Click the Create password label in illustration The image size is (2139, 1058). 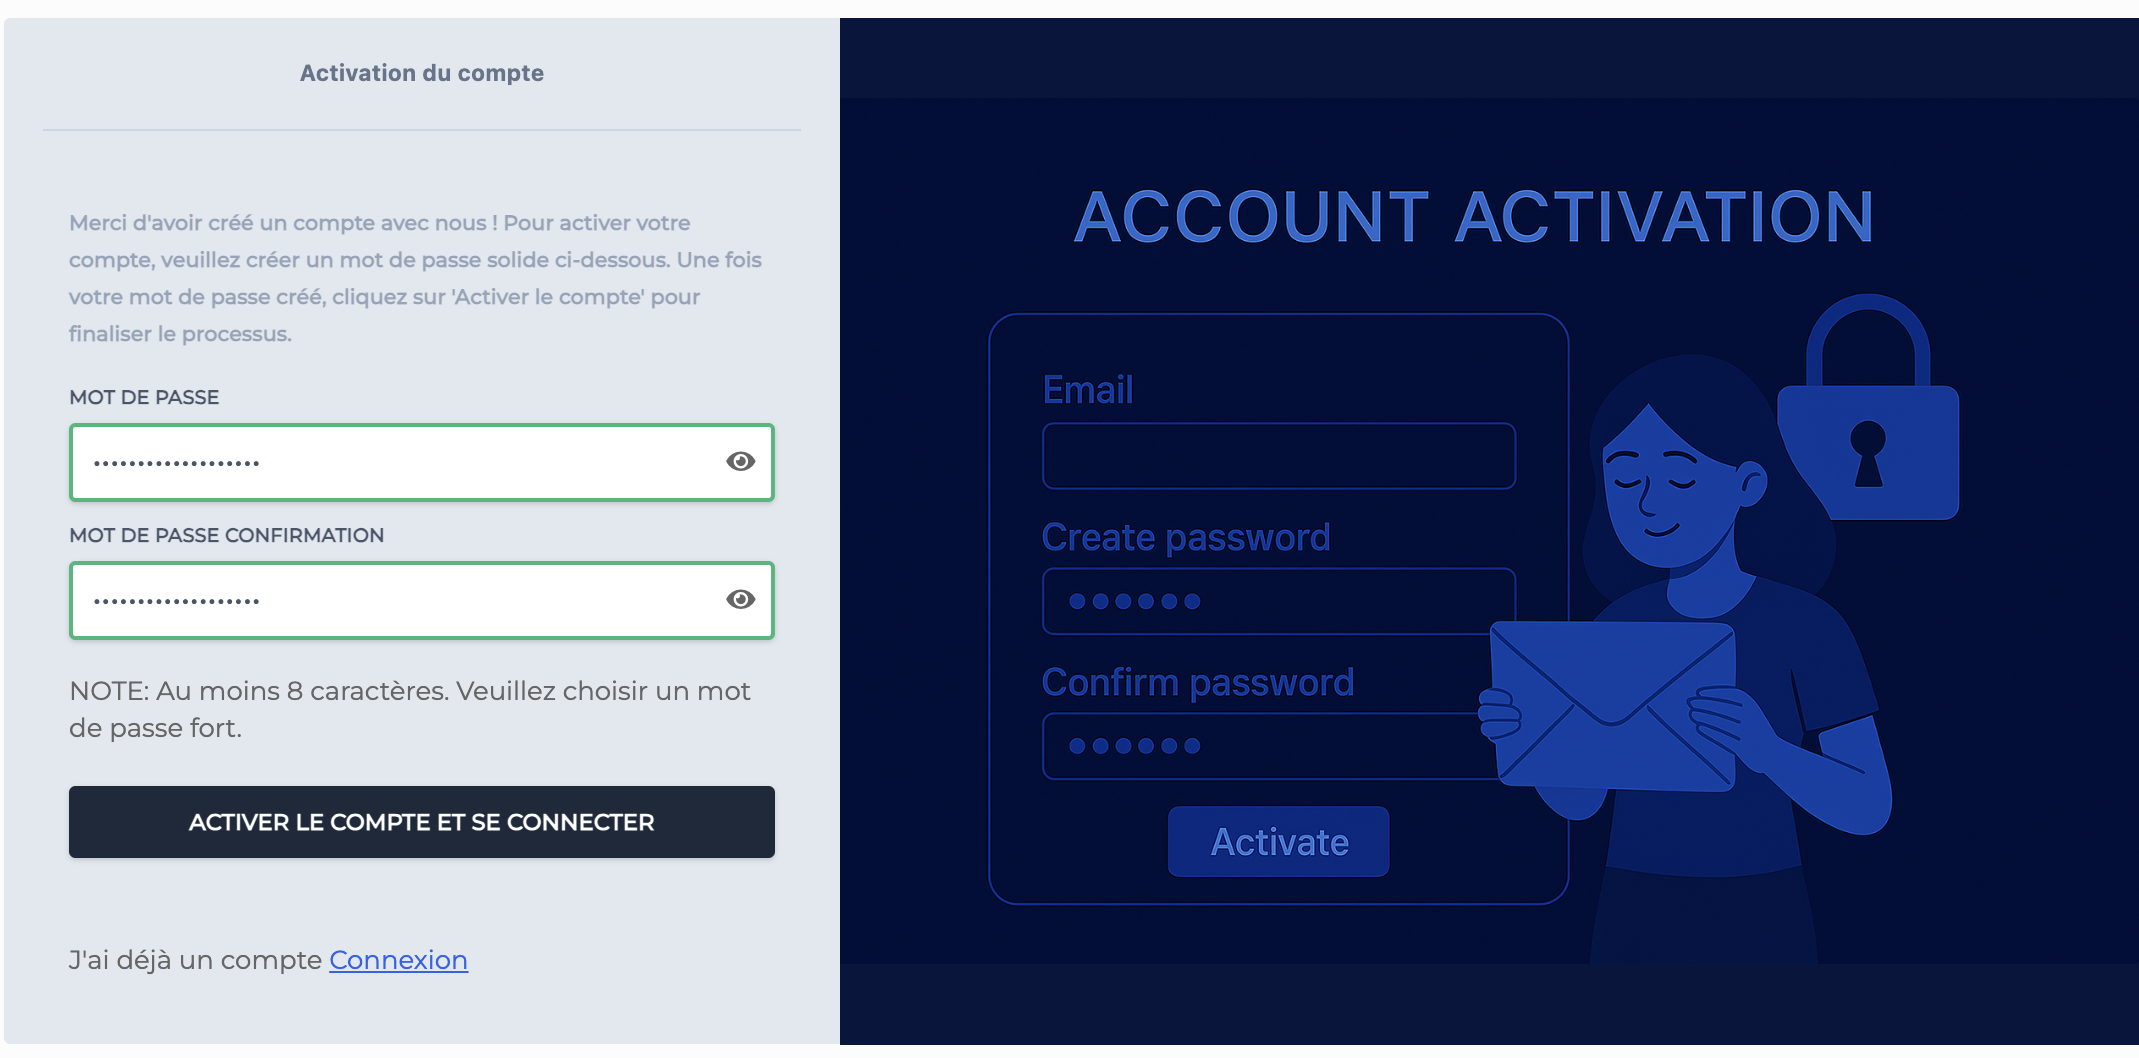tap(1186, 537)
